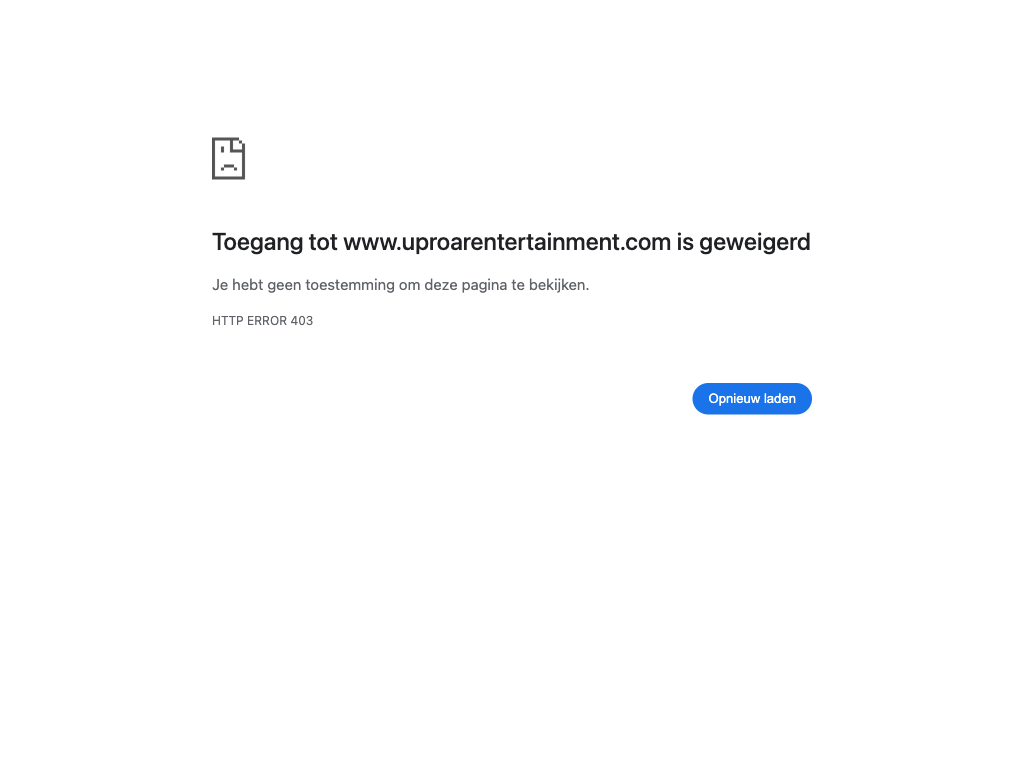Click the blue Opnieuw laden button
The height and width of the screenshot is (768, 1024).
752,398
